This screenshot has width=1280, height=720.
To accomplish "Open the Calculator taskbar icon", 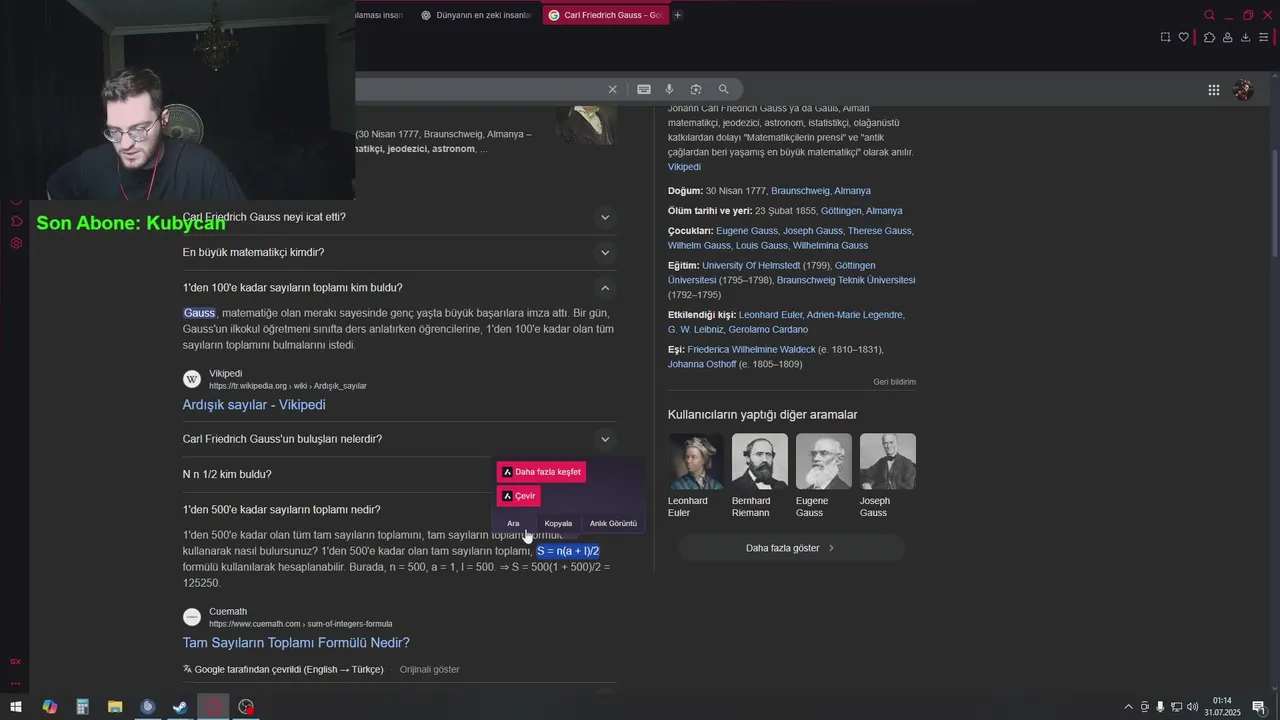I will pyautogui.click(x=82, y=707).
